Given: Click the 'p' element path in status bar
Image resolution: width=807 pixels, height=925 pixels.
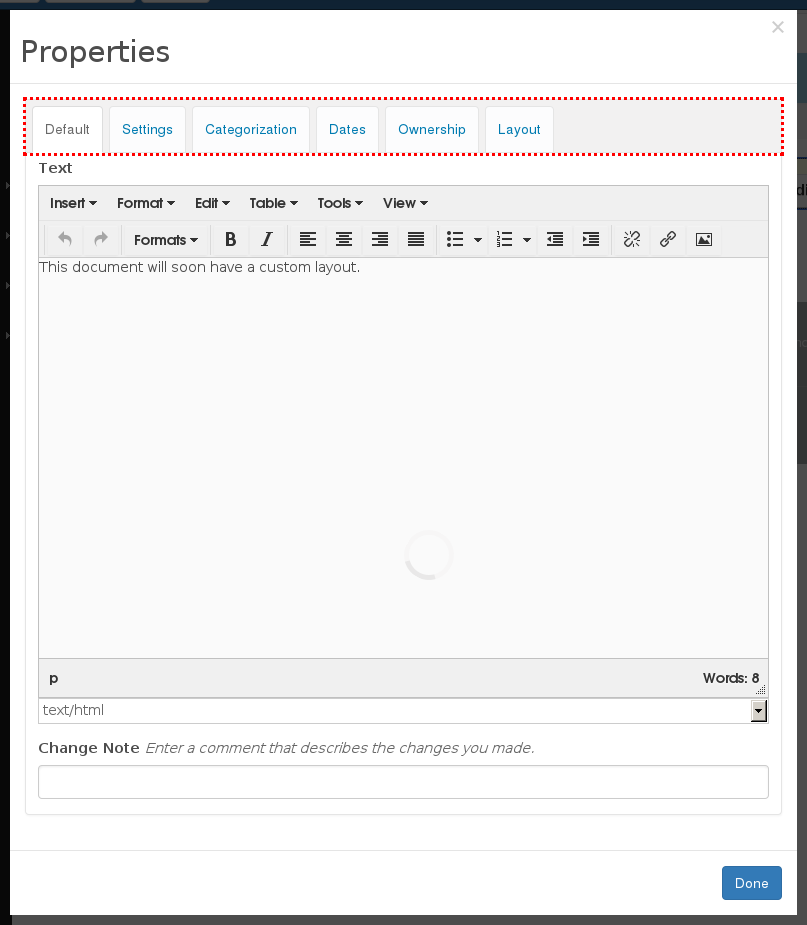Looking at the screenshot, I should pos(54,678).
